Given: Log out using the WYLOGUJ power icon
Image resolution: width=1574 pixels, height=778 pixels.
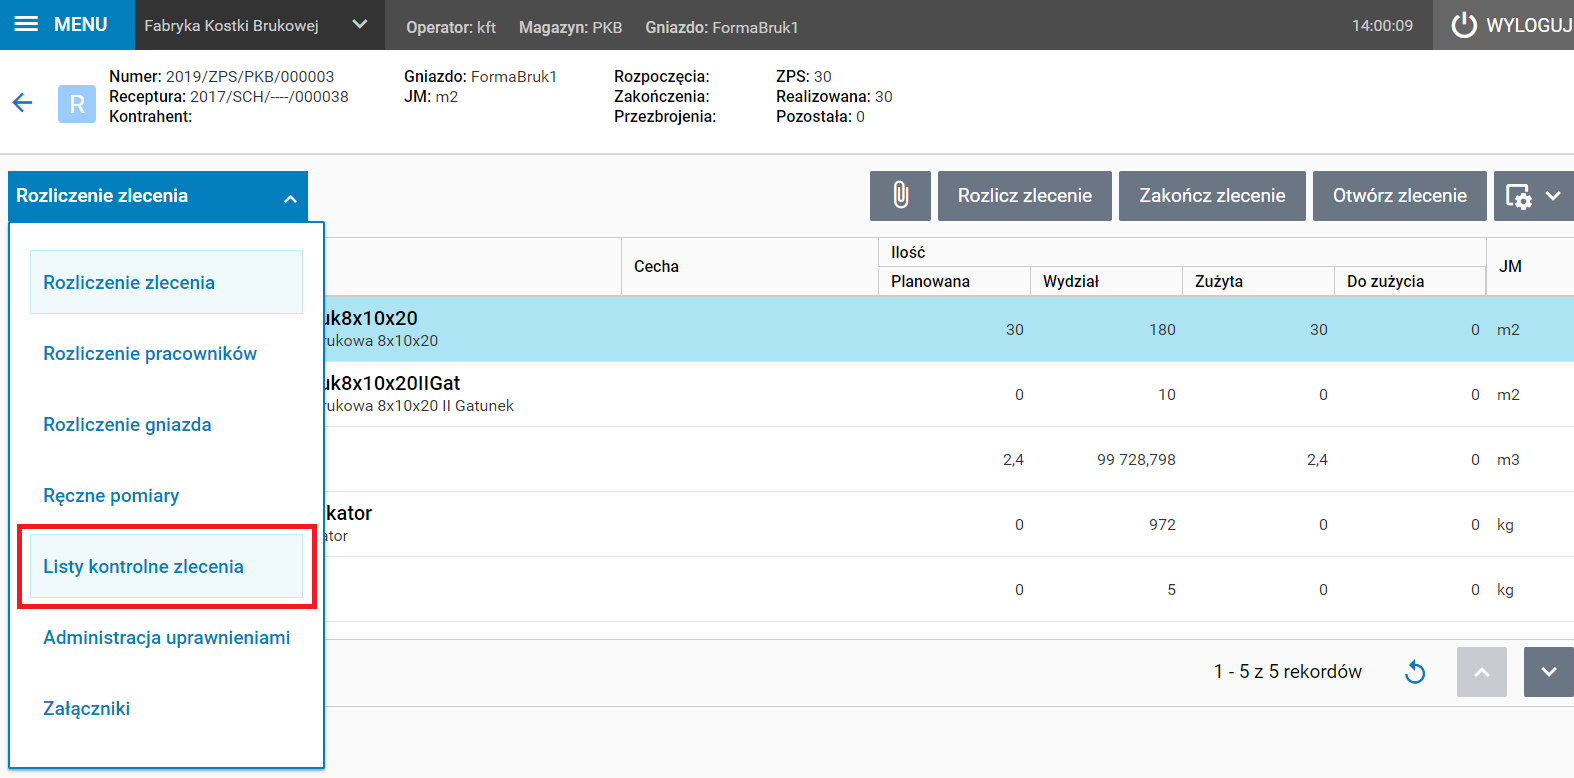Looking at the screenshot, I should tap(1465, 25).
